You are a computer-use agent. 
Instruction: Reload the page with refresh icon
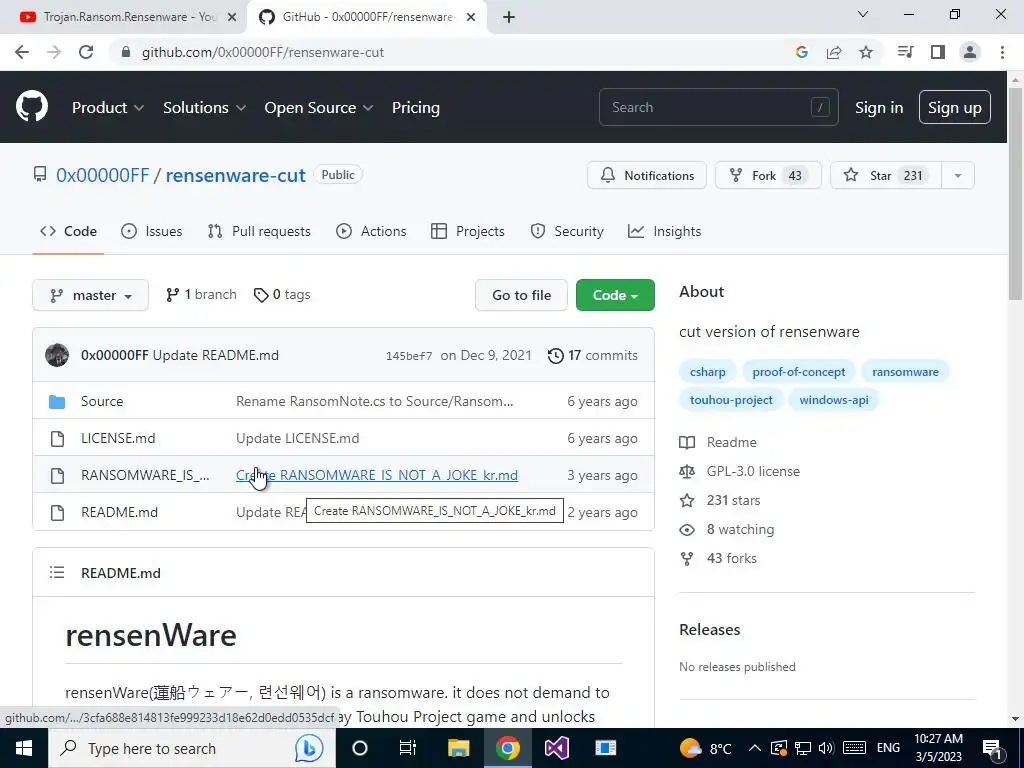point(86,52)
